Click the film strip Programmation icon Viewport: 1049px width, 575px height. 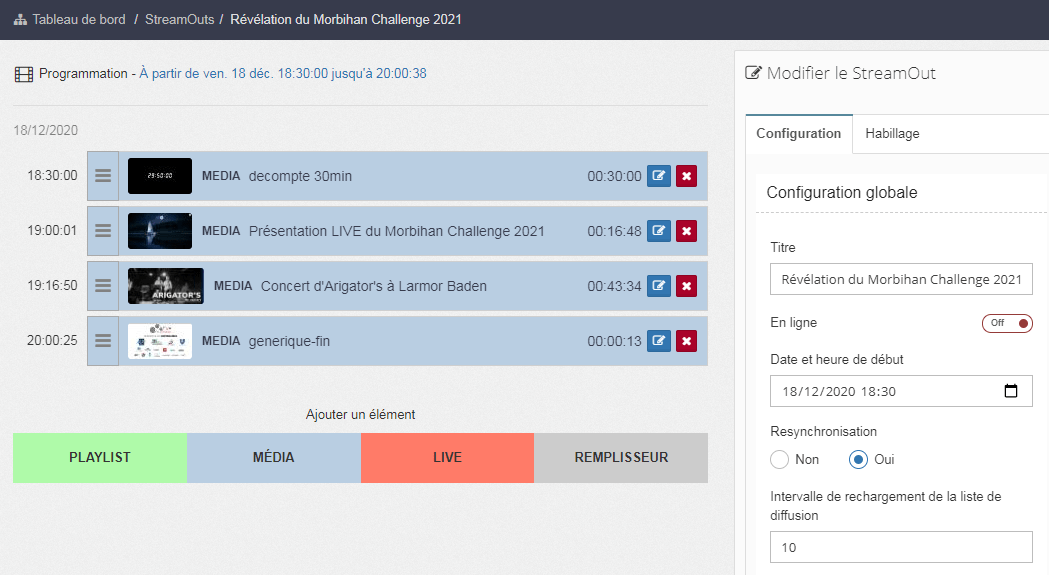[x=23, y=74]
